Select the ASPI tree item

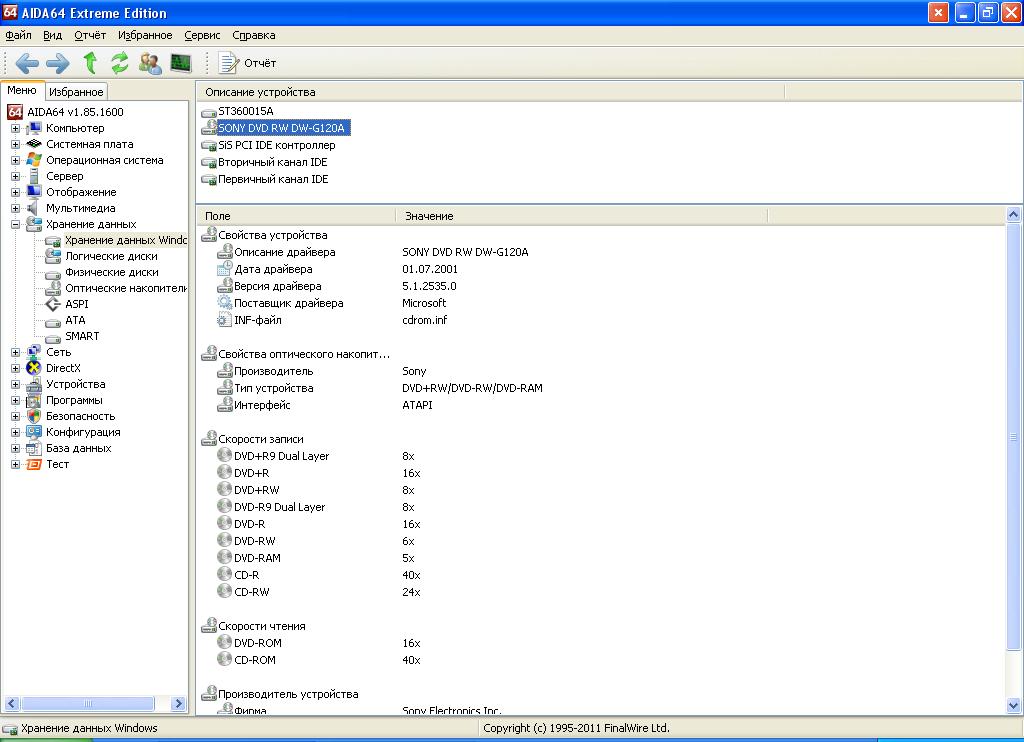pyautogui.click(x=76, y=304)
